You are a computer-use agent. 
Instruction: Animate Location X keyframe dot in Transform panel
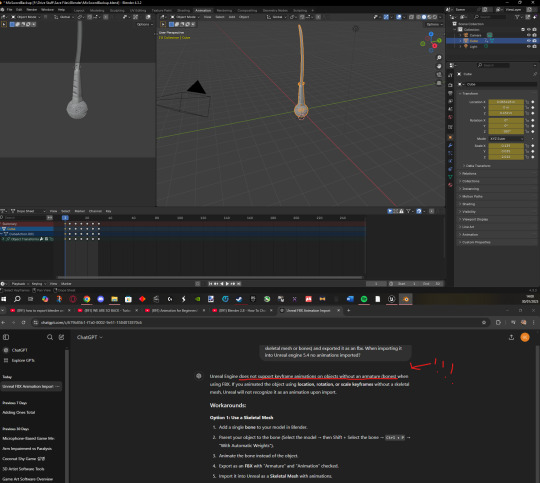pos(533,102)
